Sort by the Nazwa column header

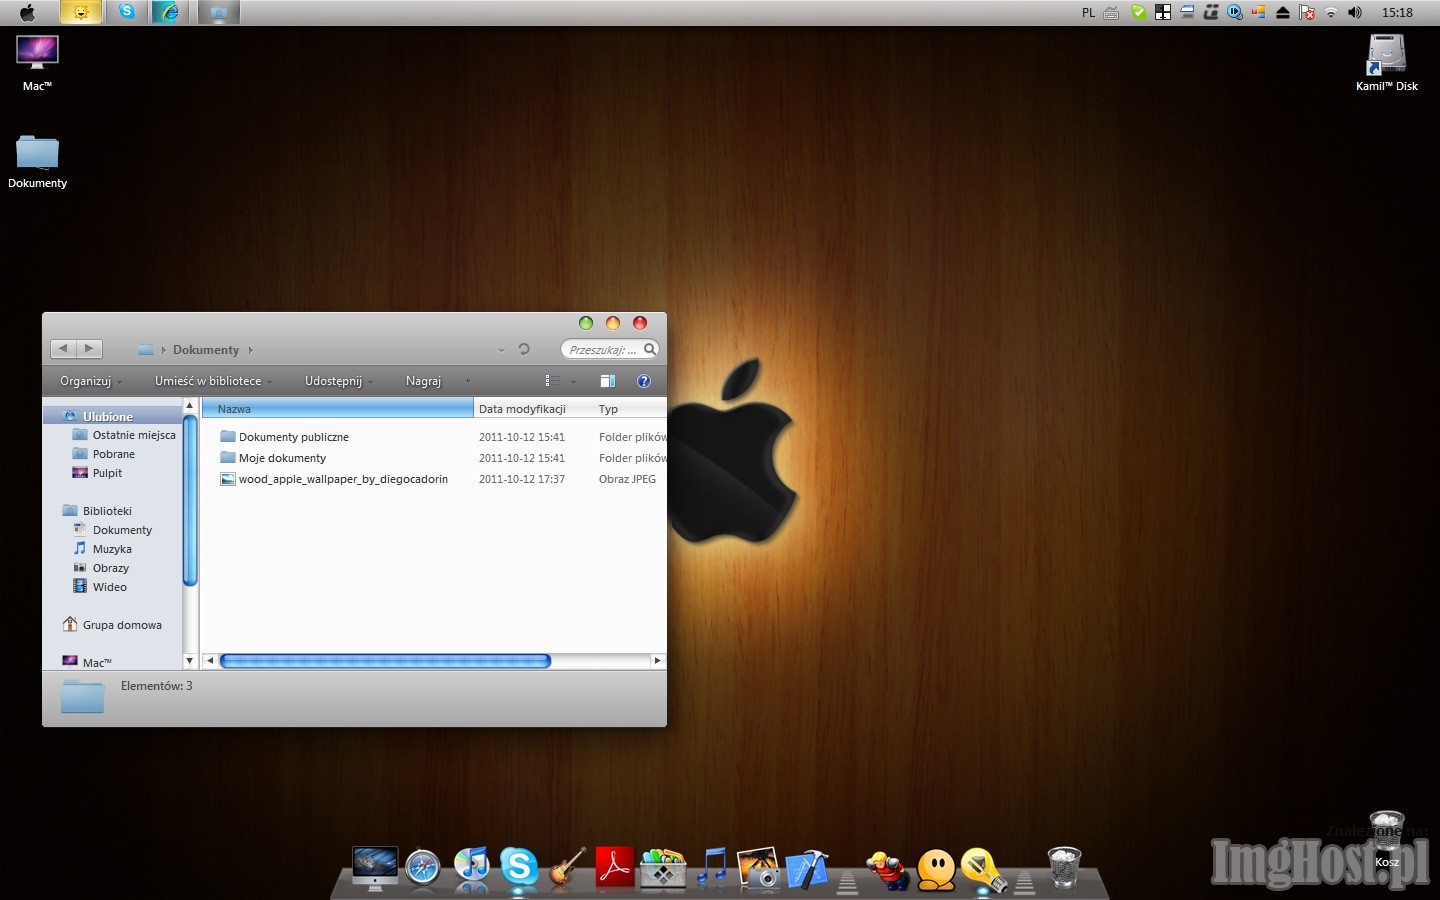(x=337, y=408)
